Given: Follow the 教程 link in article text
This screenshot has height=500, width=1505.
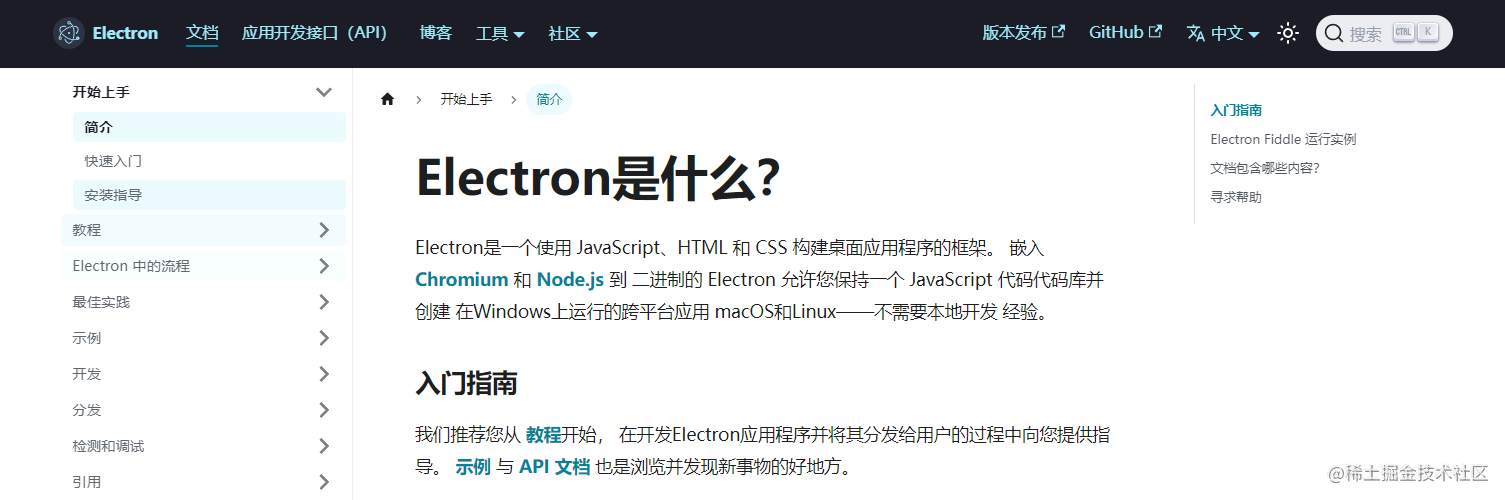Looking at the screenshot, I should [x=543, y=435].
